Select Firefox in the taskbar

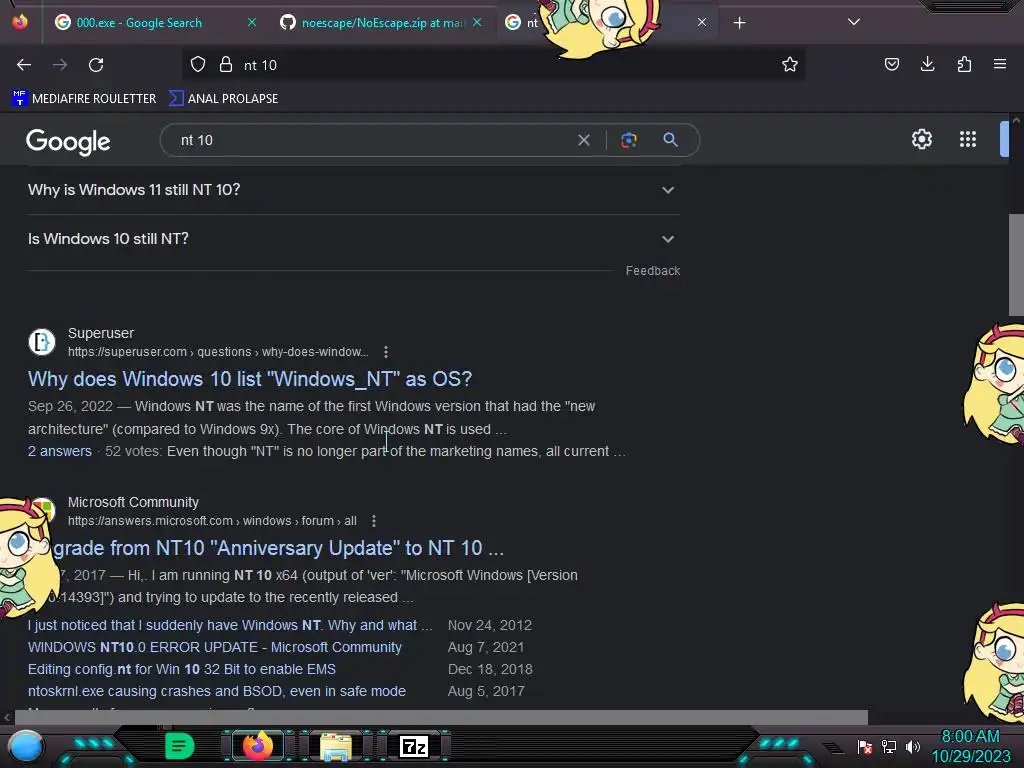pos(257,746)
